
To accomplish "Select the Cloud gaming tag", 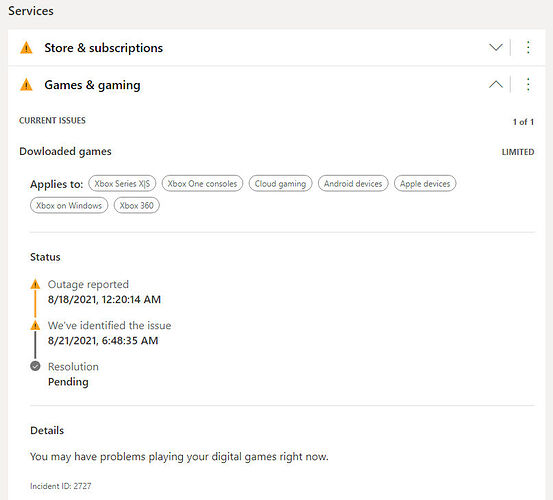I will pyautogui.click(x=280, y=184).
